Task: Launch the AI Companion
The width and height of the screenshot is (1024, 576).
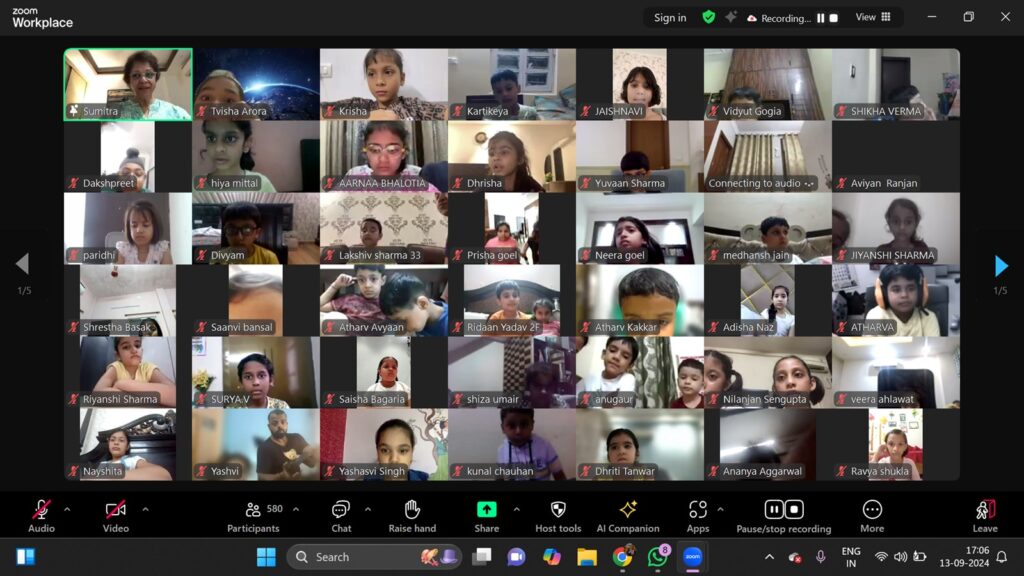Action: (628, 511)
